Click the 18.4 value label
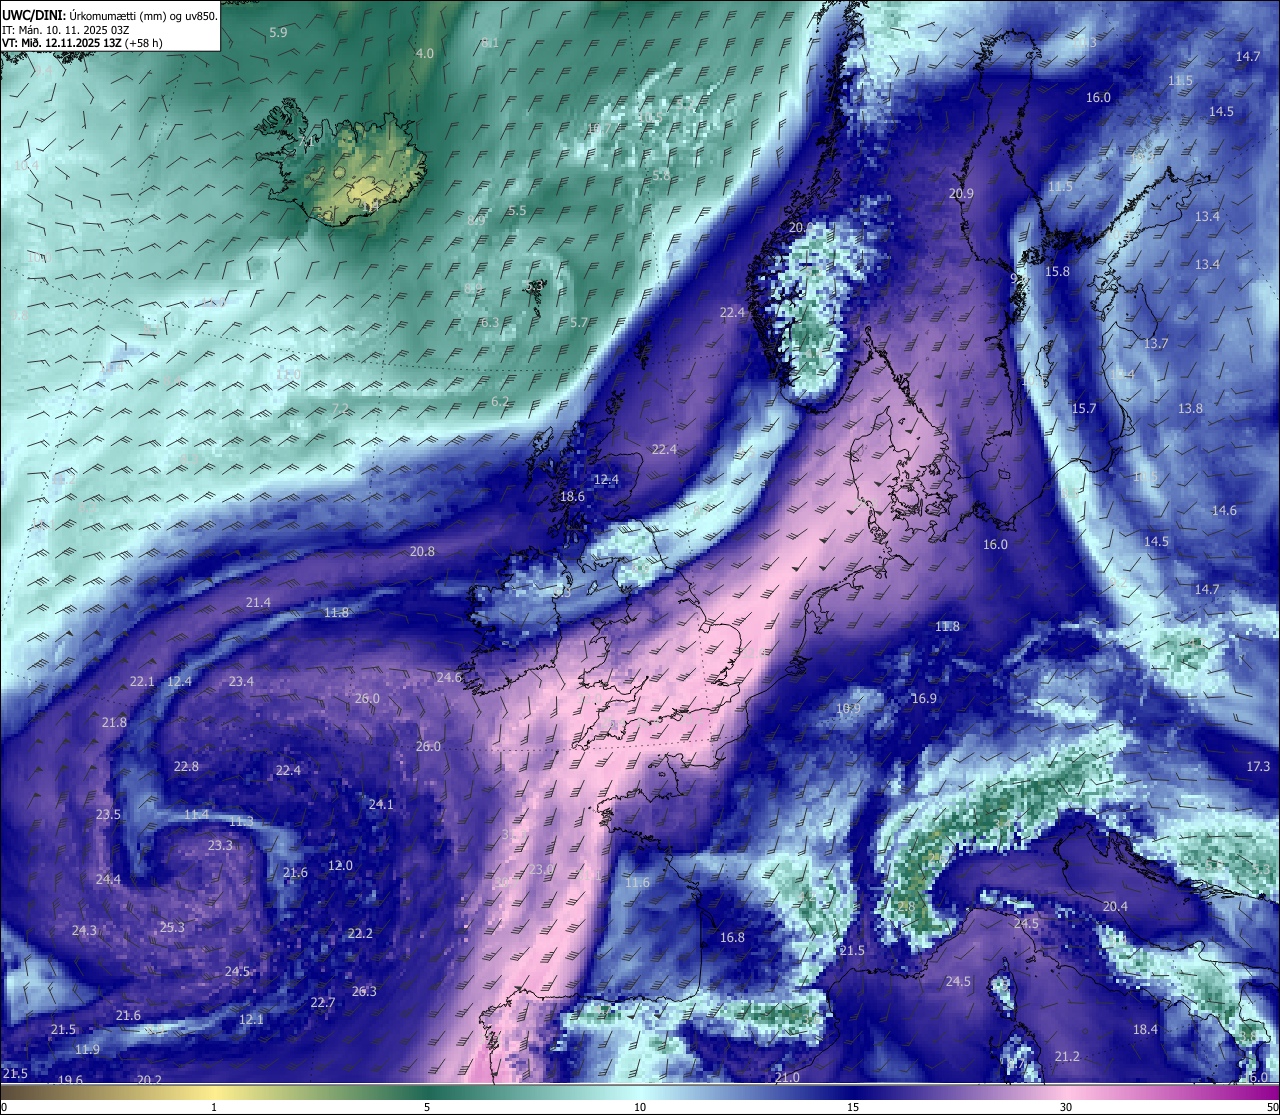 [1145, 1030]
